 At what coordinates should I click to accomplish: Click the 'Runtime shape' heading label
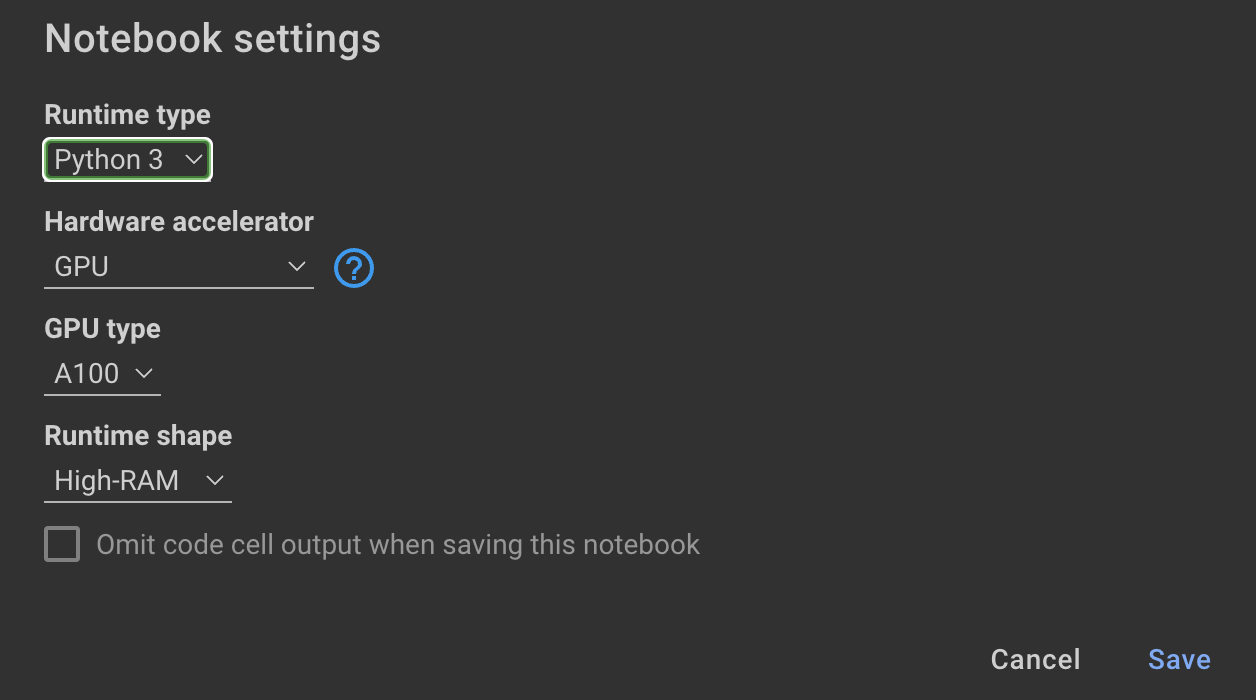[138, 435]
